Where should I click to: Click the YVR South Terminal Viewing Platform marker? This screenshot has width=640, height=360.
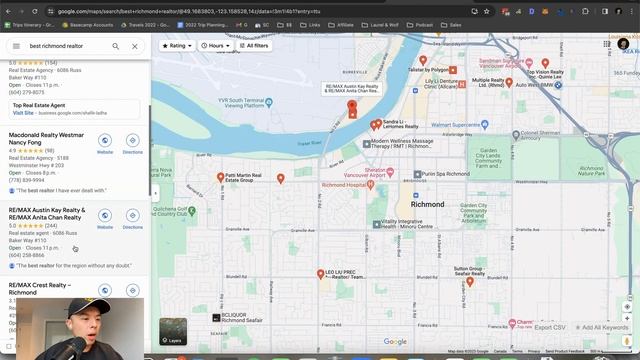pyautogui.click(x=269, y=102)
